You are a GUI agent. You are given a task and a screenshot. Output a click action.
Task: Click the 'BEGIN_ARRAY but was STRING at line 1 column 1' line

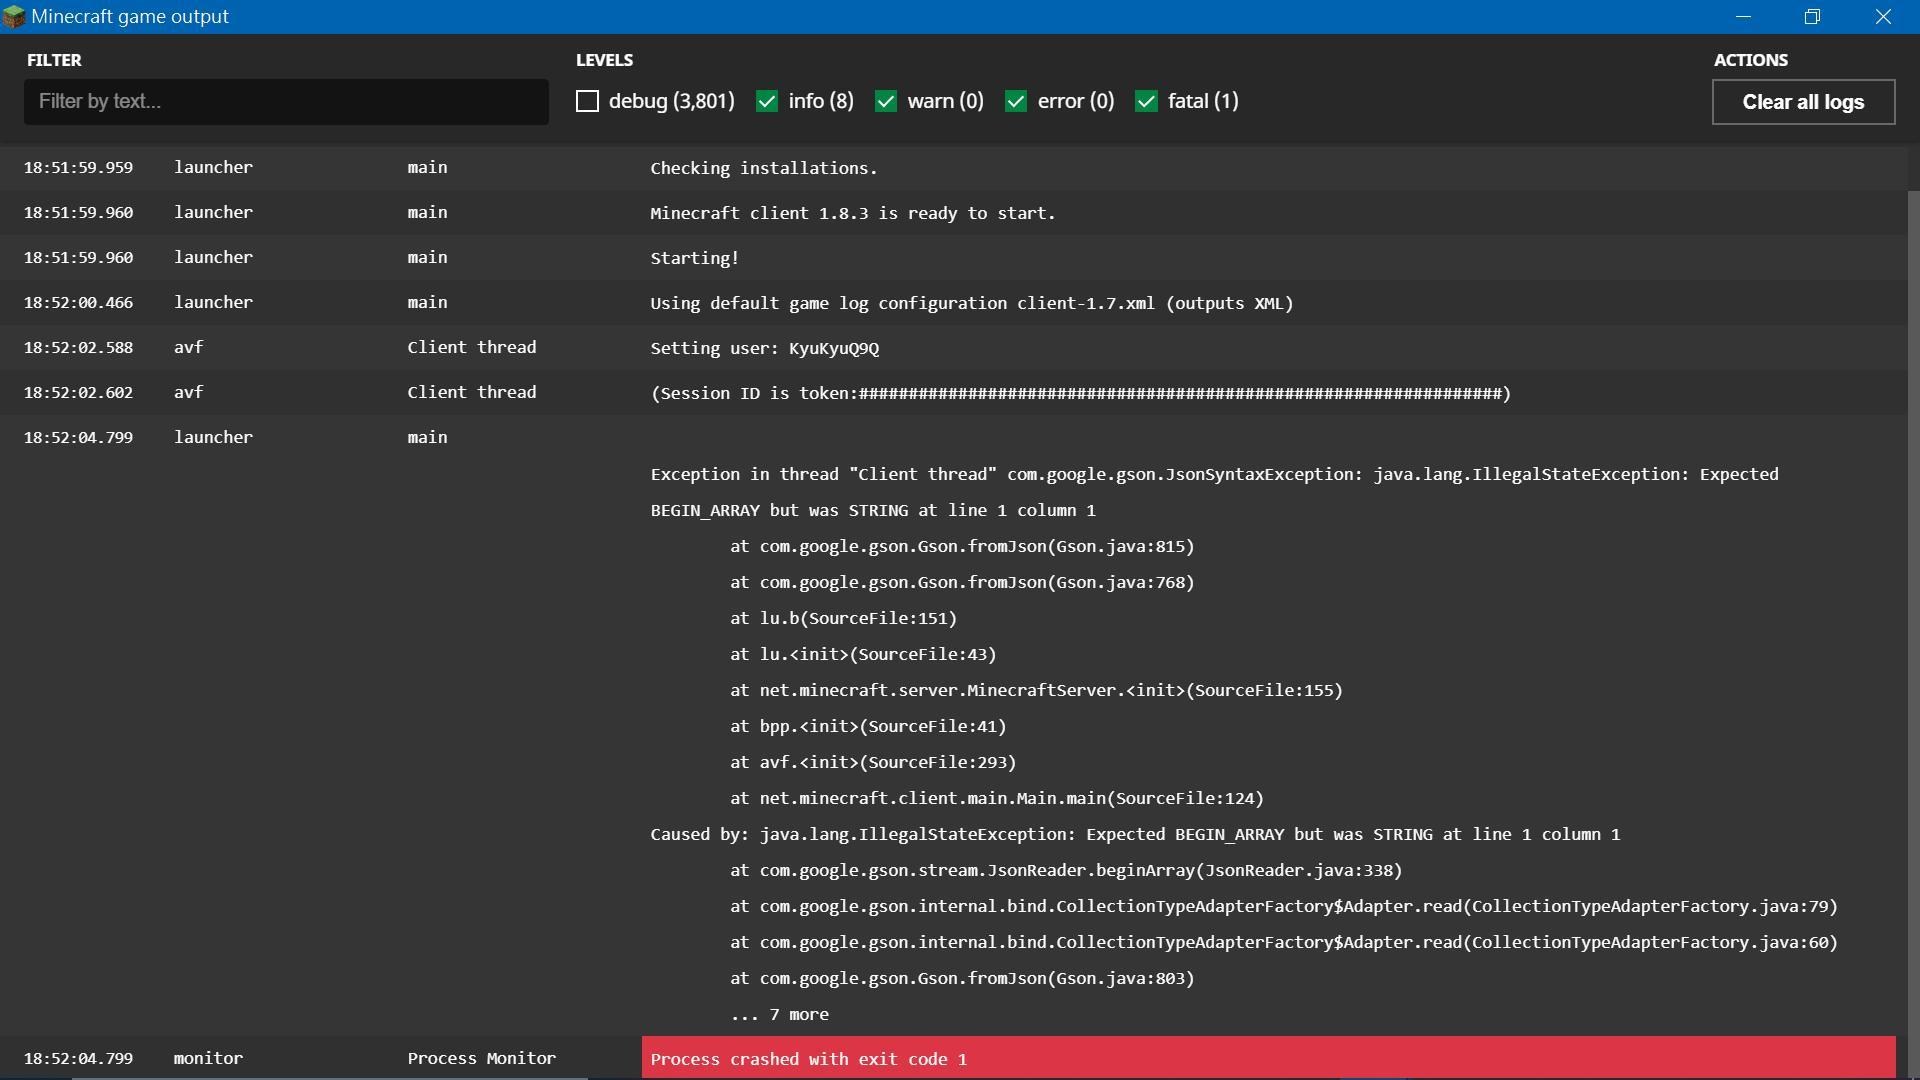[x=873, y=510]
